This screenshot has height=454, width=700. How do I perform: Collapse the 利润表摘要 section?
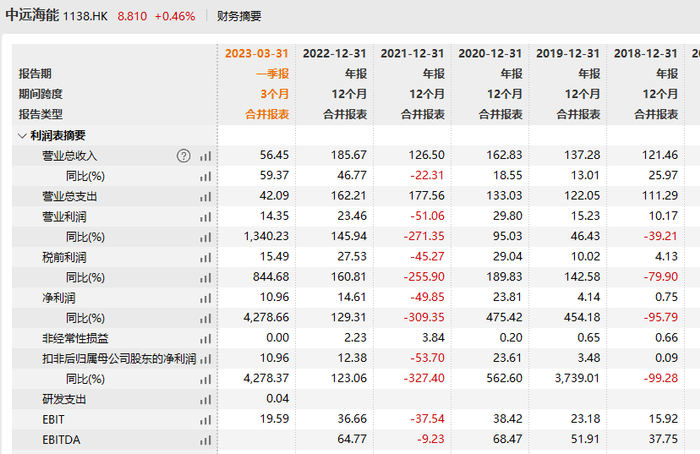(22, 136)
